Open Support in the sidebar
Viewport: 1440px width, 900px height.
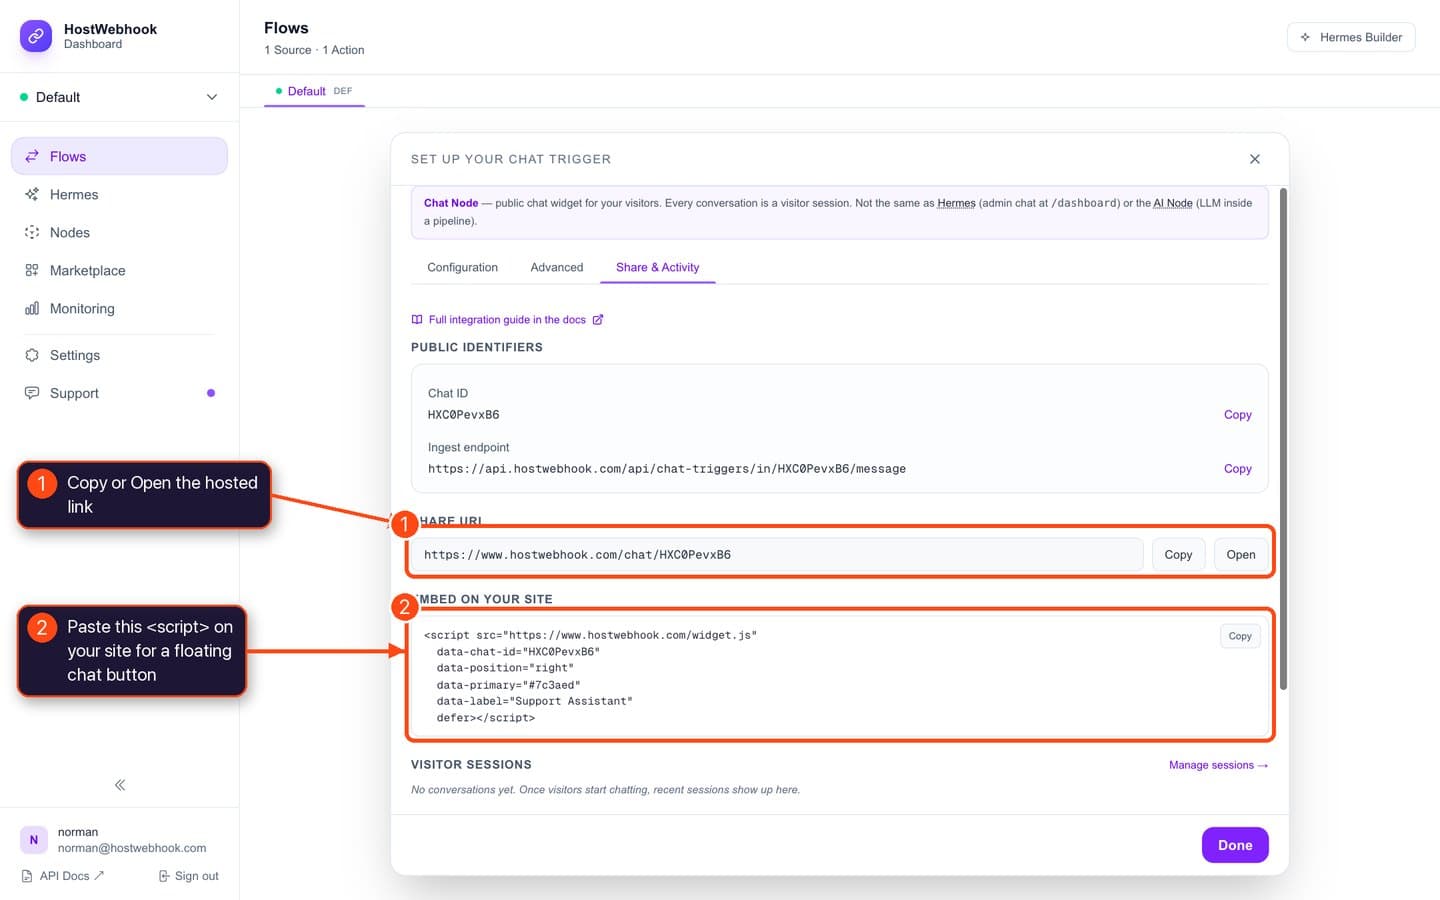click(x=119, y=393)
